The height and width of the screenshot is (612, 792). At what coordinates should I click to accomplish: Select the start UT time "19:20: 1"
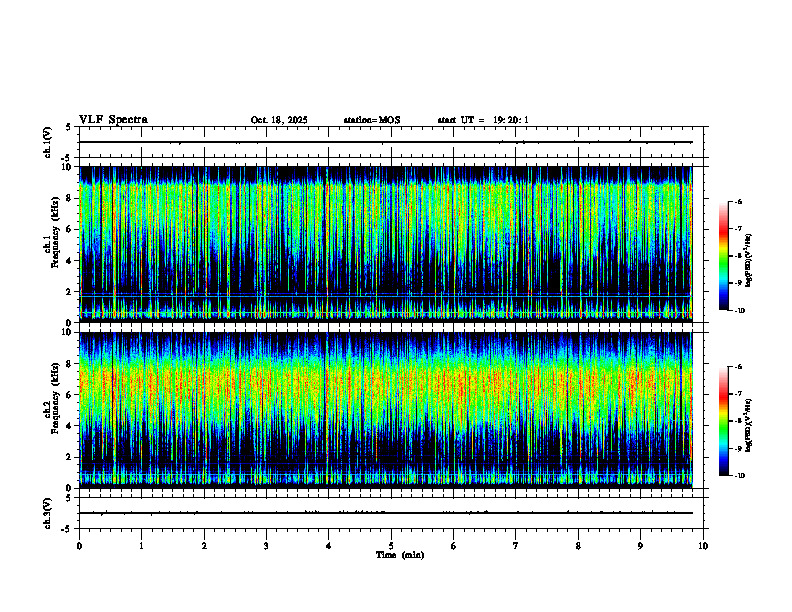click(511, 120)
